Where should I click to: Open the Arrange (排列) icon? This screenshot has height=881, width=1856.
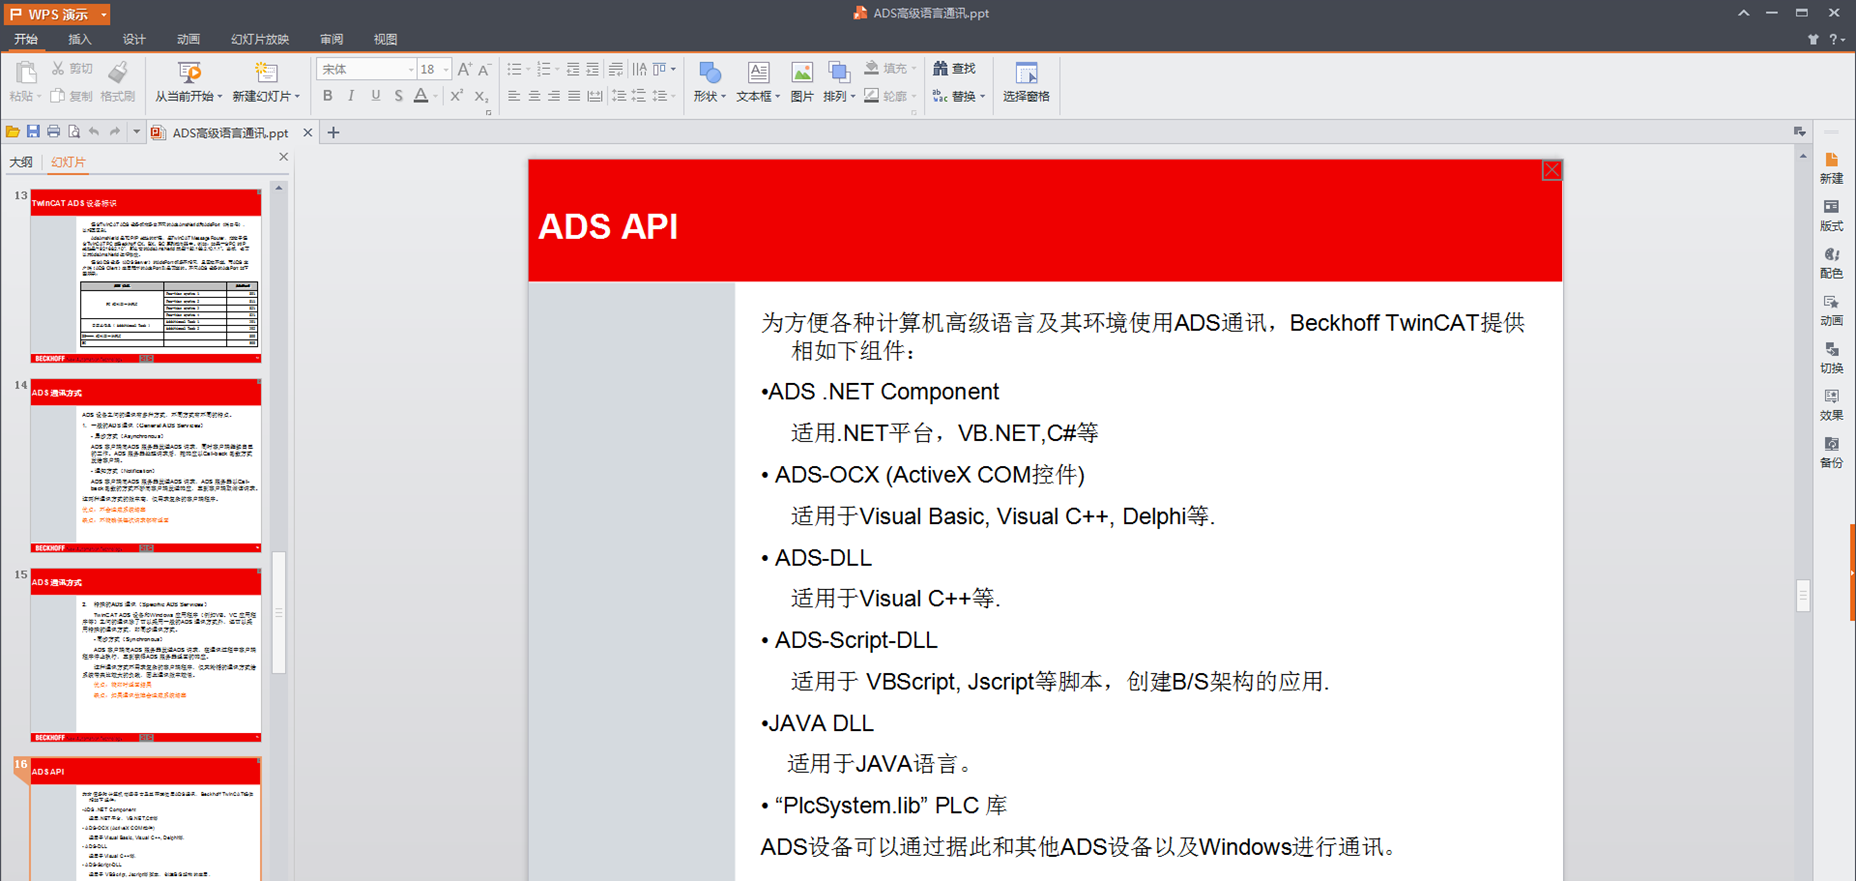pos(839,72)
